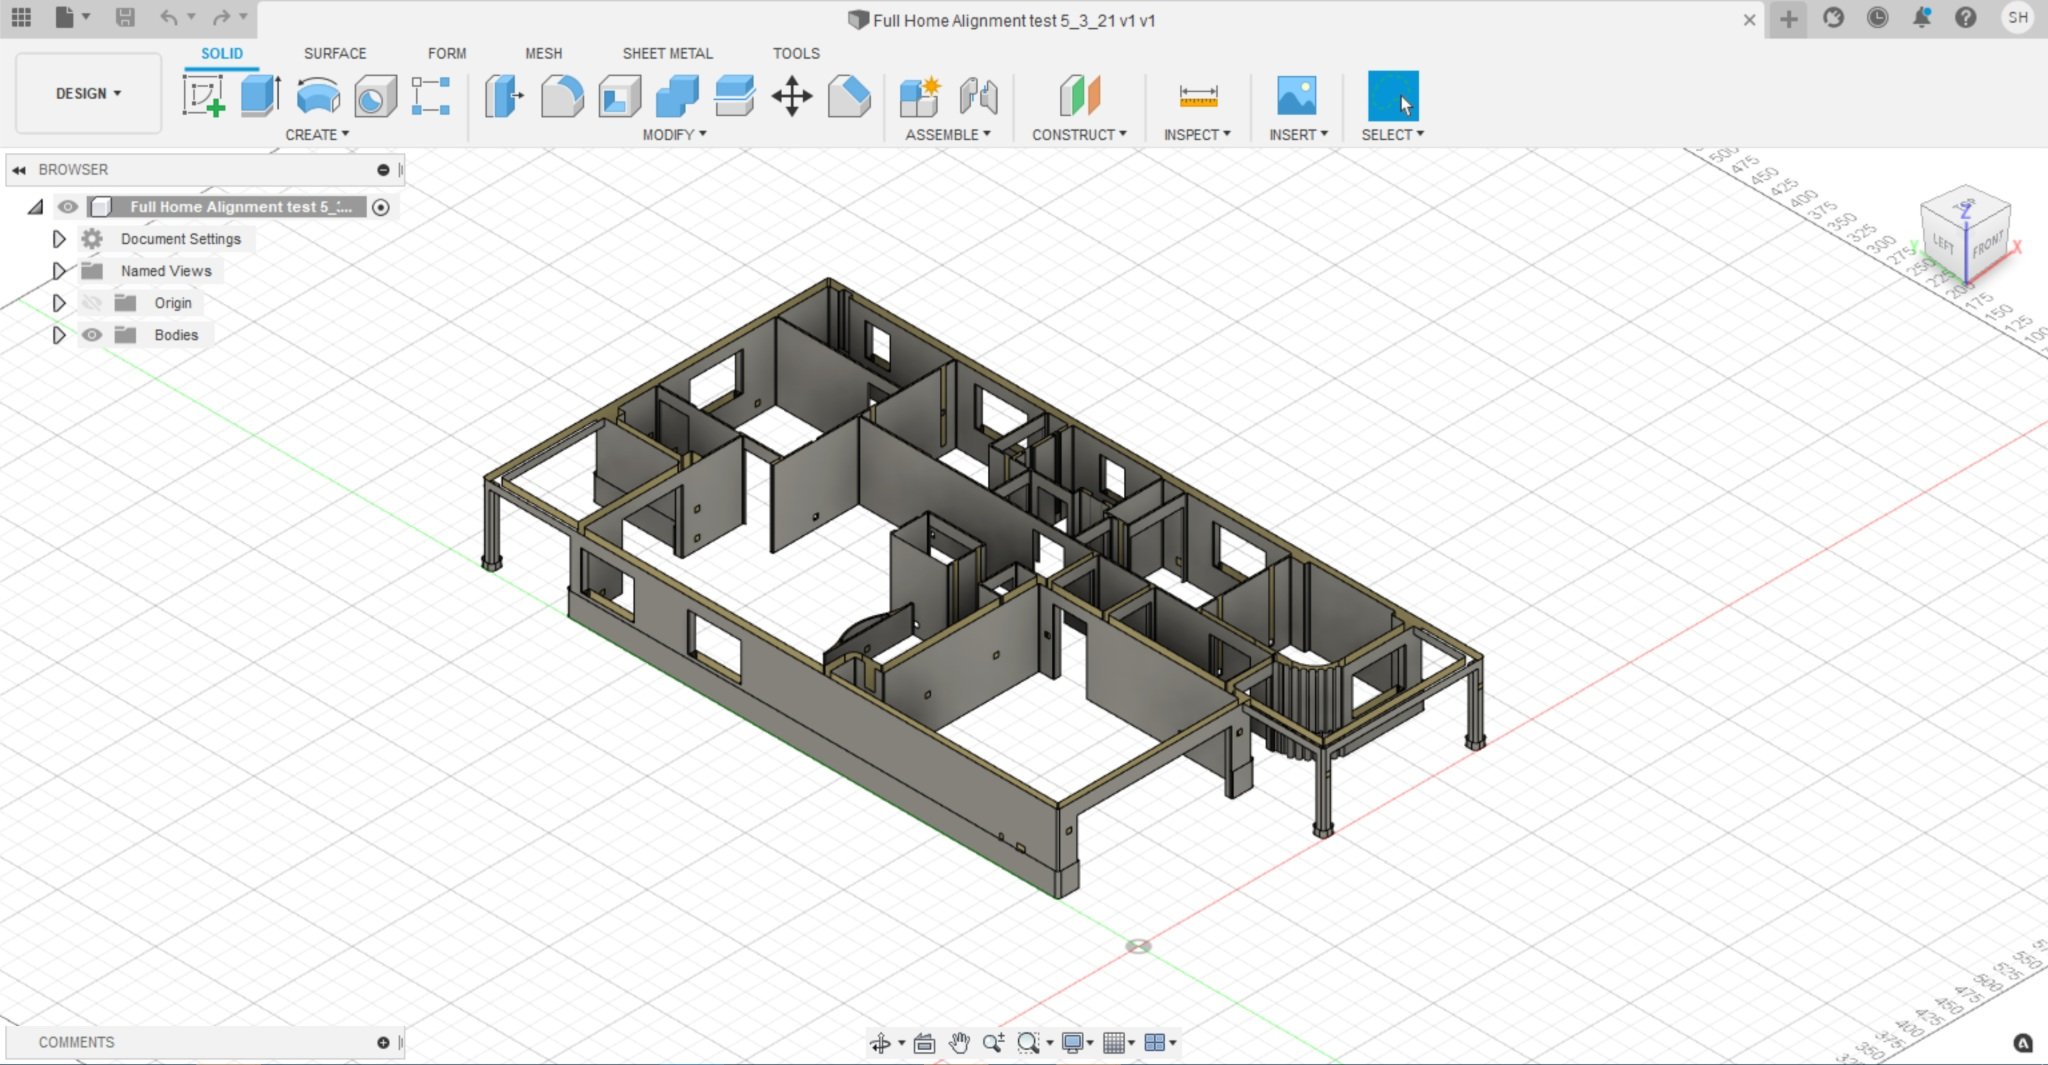Open Display Settings in navigation bar

pyautogui.click(x=1073, y=1043)
